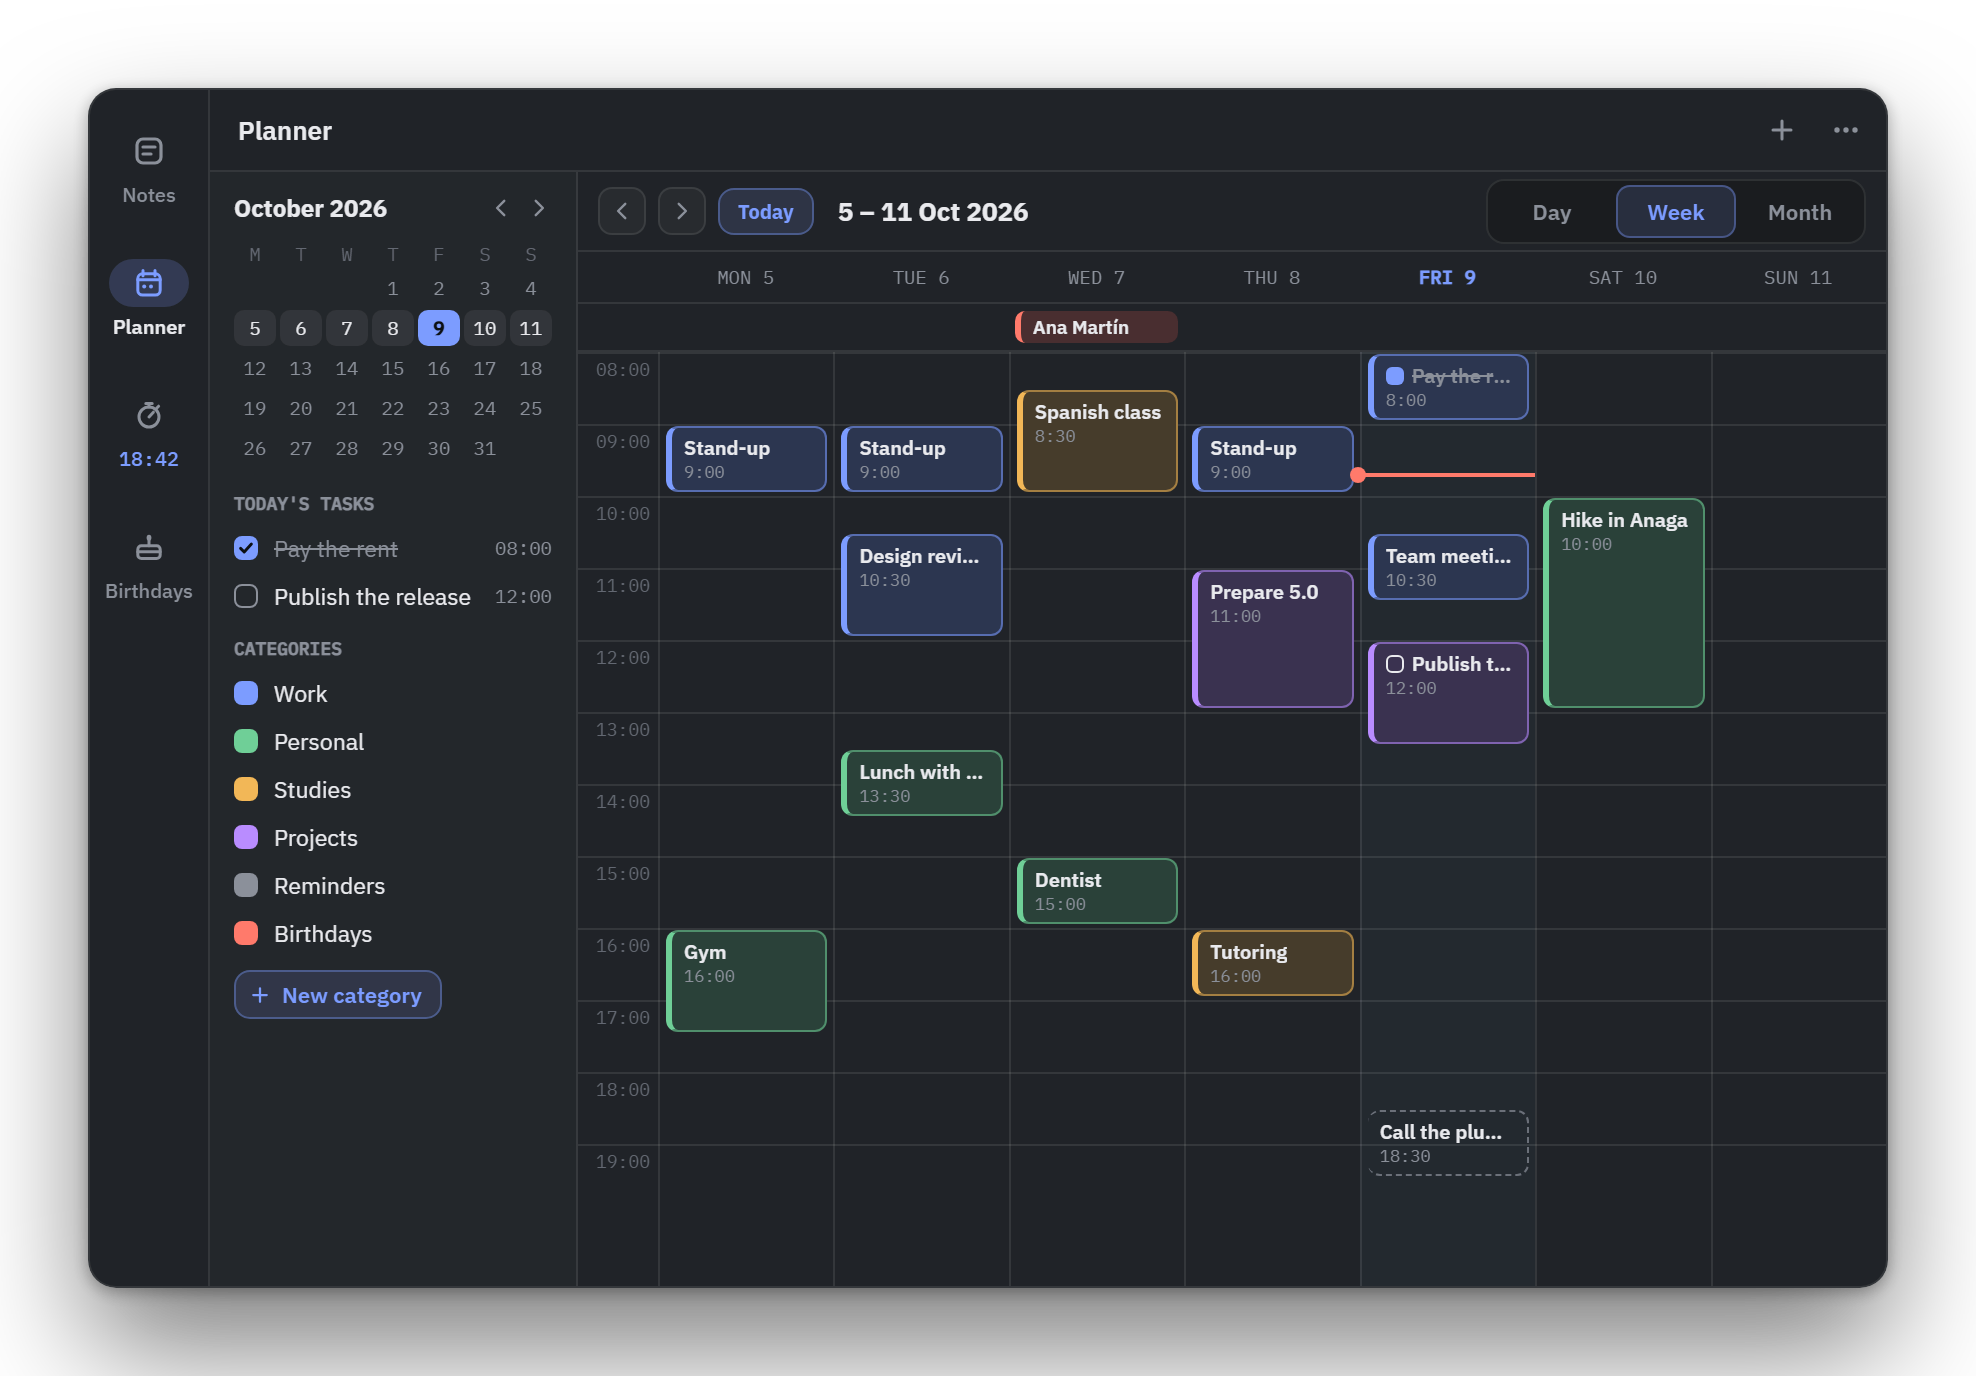Uncheck the Pay the rent task
The width and height of the screenshot is (1976, 1376).
tap(246, 548)
